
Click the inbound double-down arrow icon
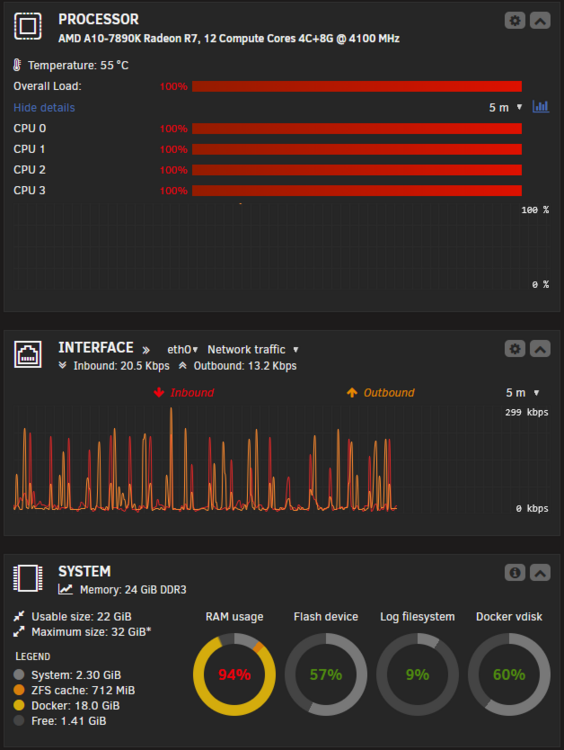62,365
